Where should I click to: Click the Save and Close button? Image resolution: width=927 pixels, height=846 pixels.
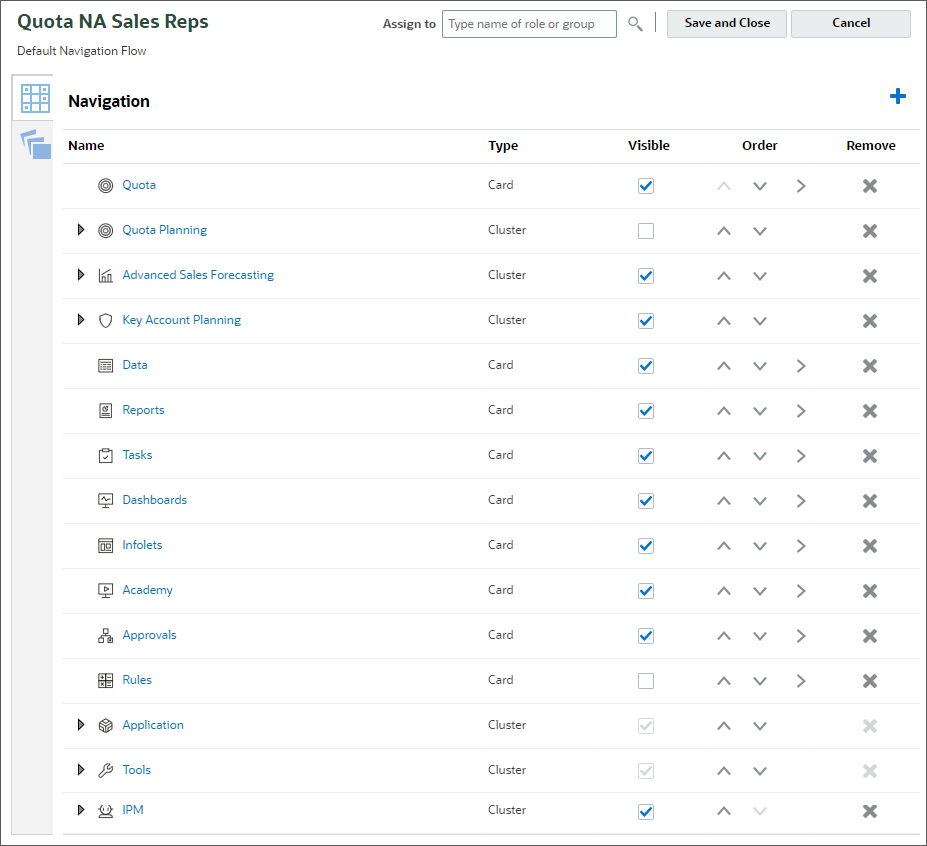coord(726,23)
